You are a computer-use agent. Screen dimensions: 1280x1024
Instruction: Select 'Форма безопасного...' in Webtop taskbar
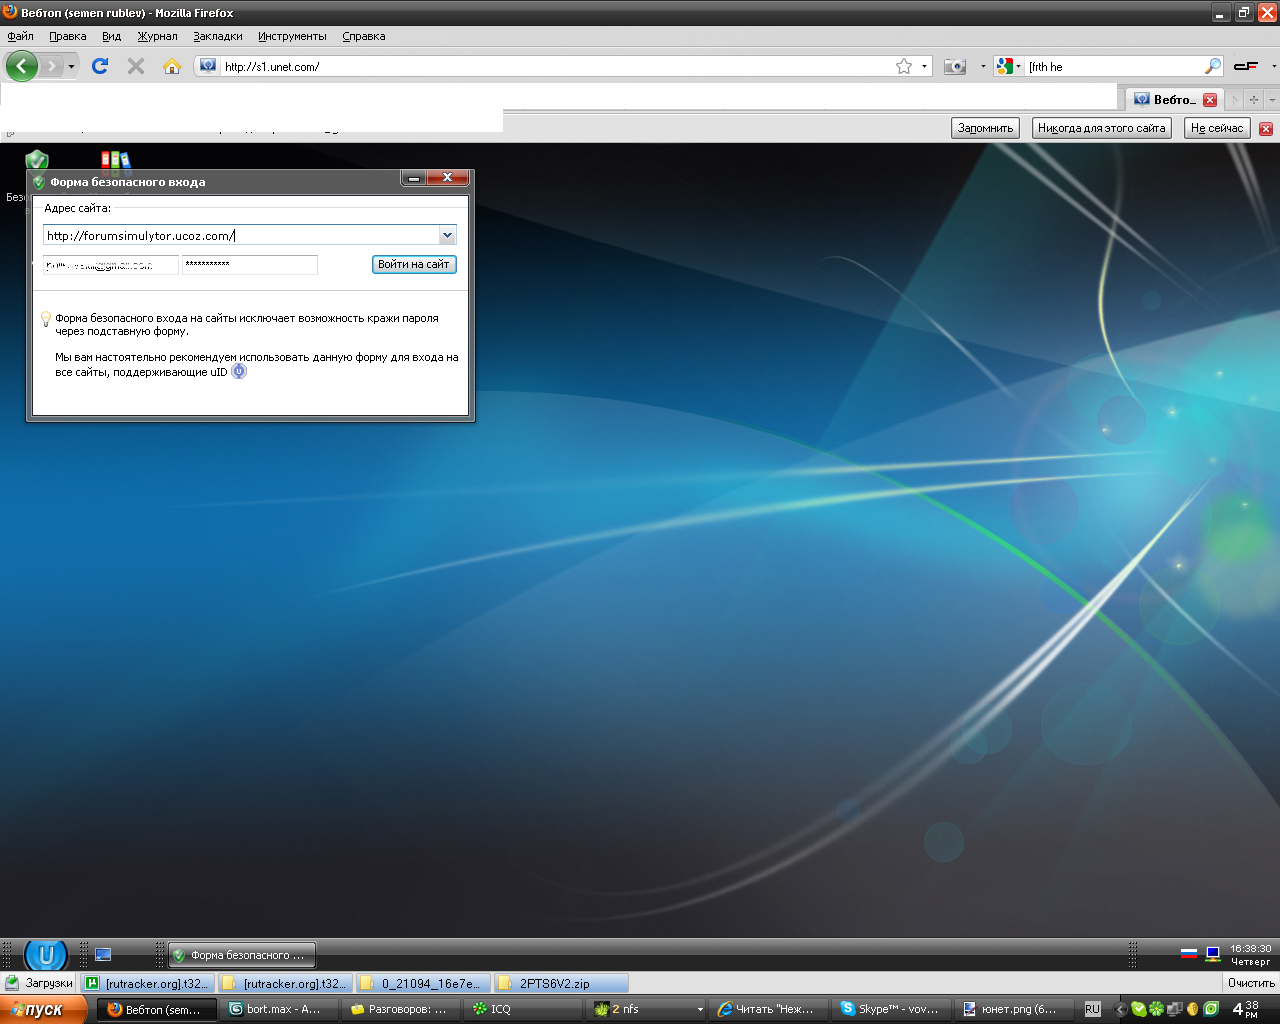(242, 955)
